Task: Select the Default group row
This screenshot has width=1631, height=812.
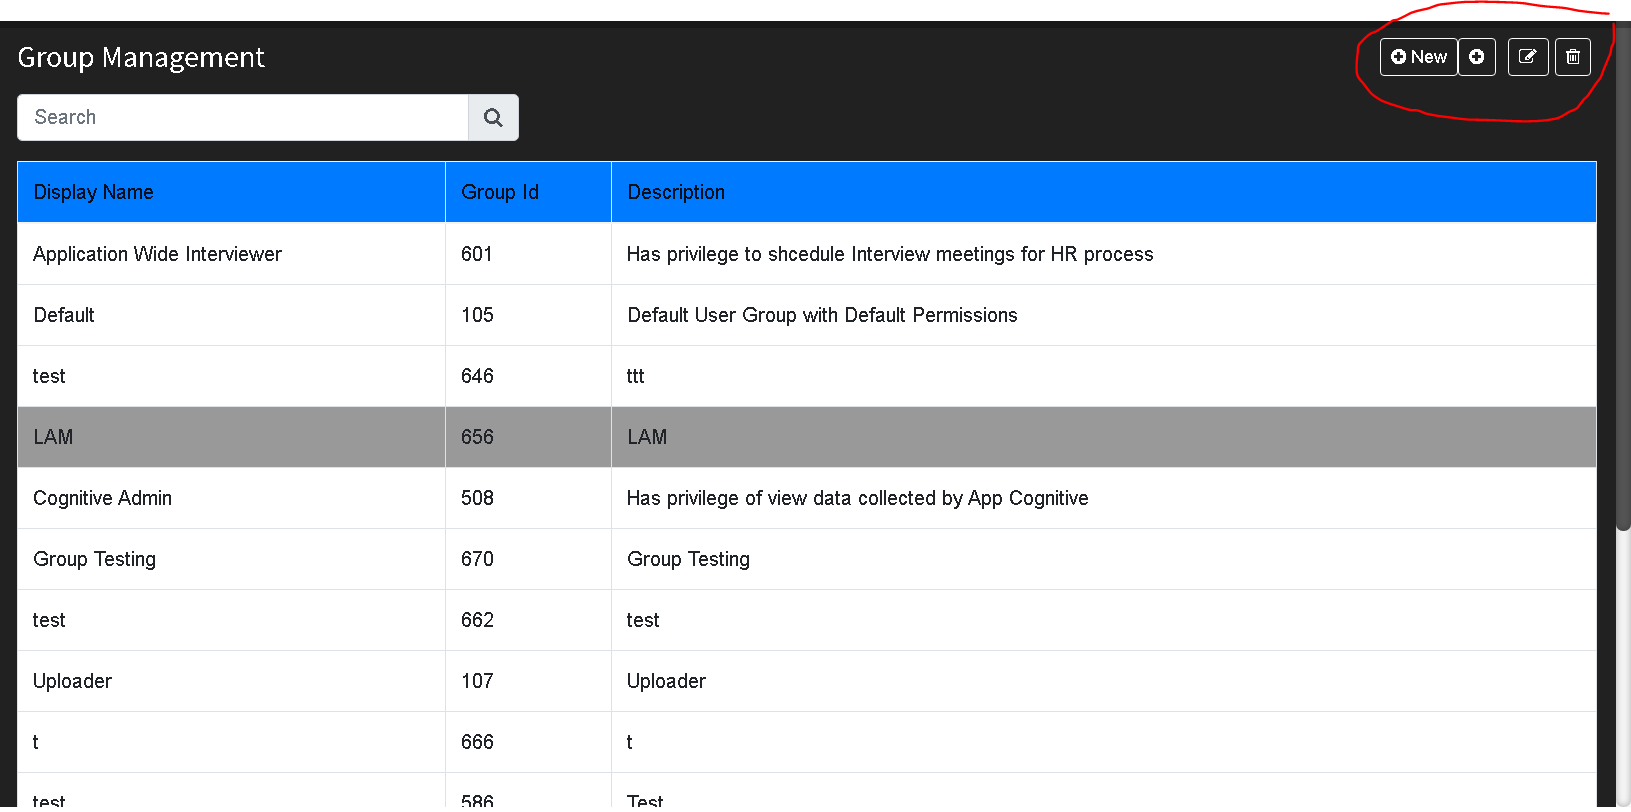Action: point(807,315)
